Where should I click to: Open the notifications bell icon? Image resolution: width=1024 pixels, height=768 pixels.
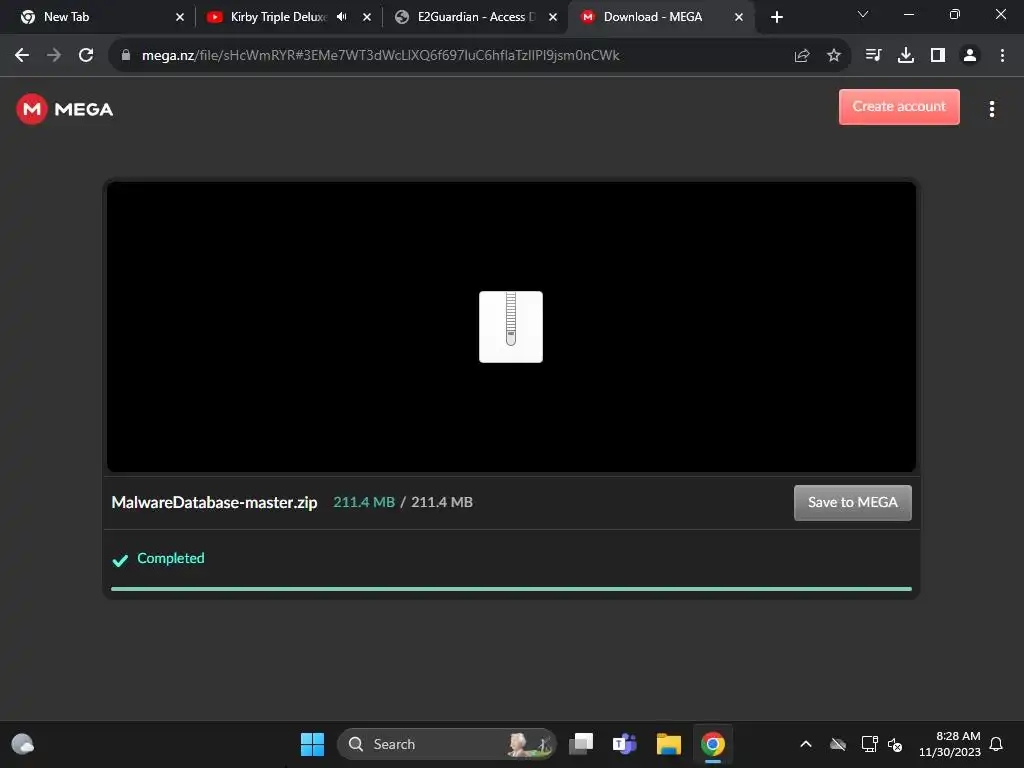[x=996, y=744]
